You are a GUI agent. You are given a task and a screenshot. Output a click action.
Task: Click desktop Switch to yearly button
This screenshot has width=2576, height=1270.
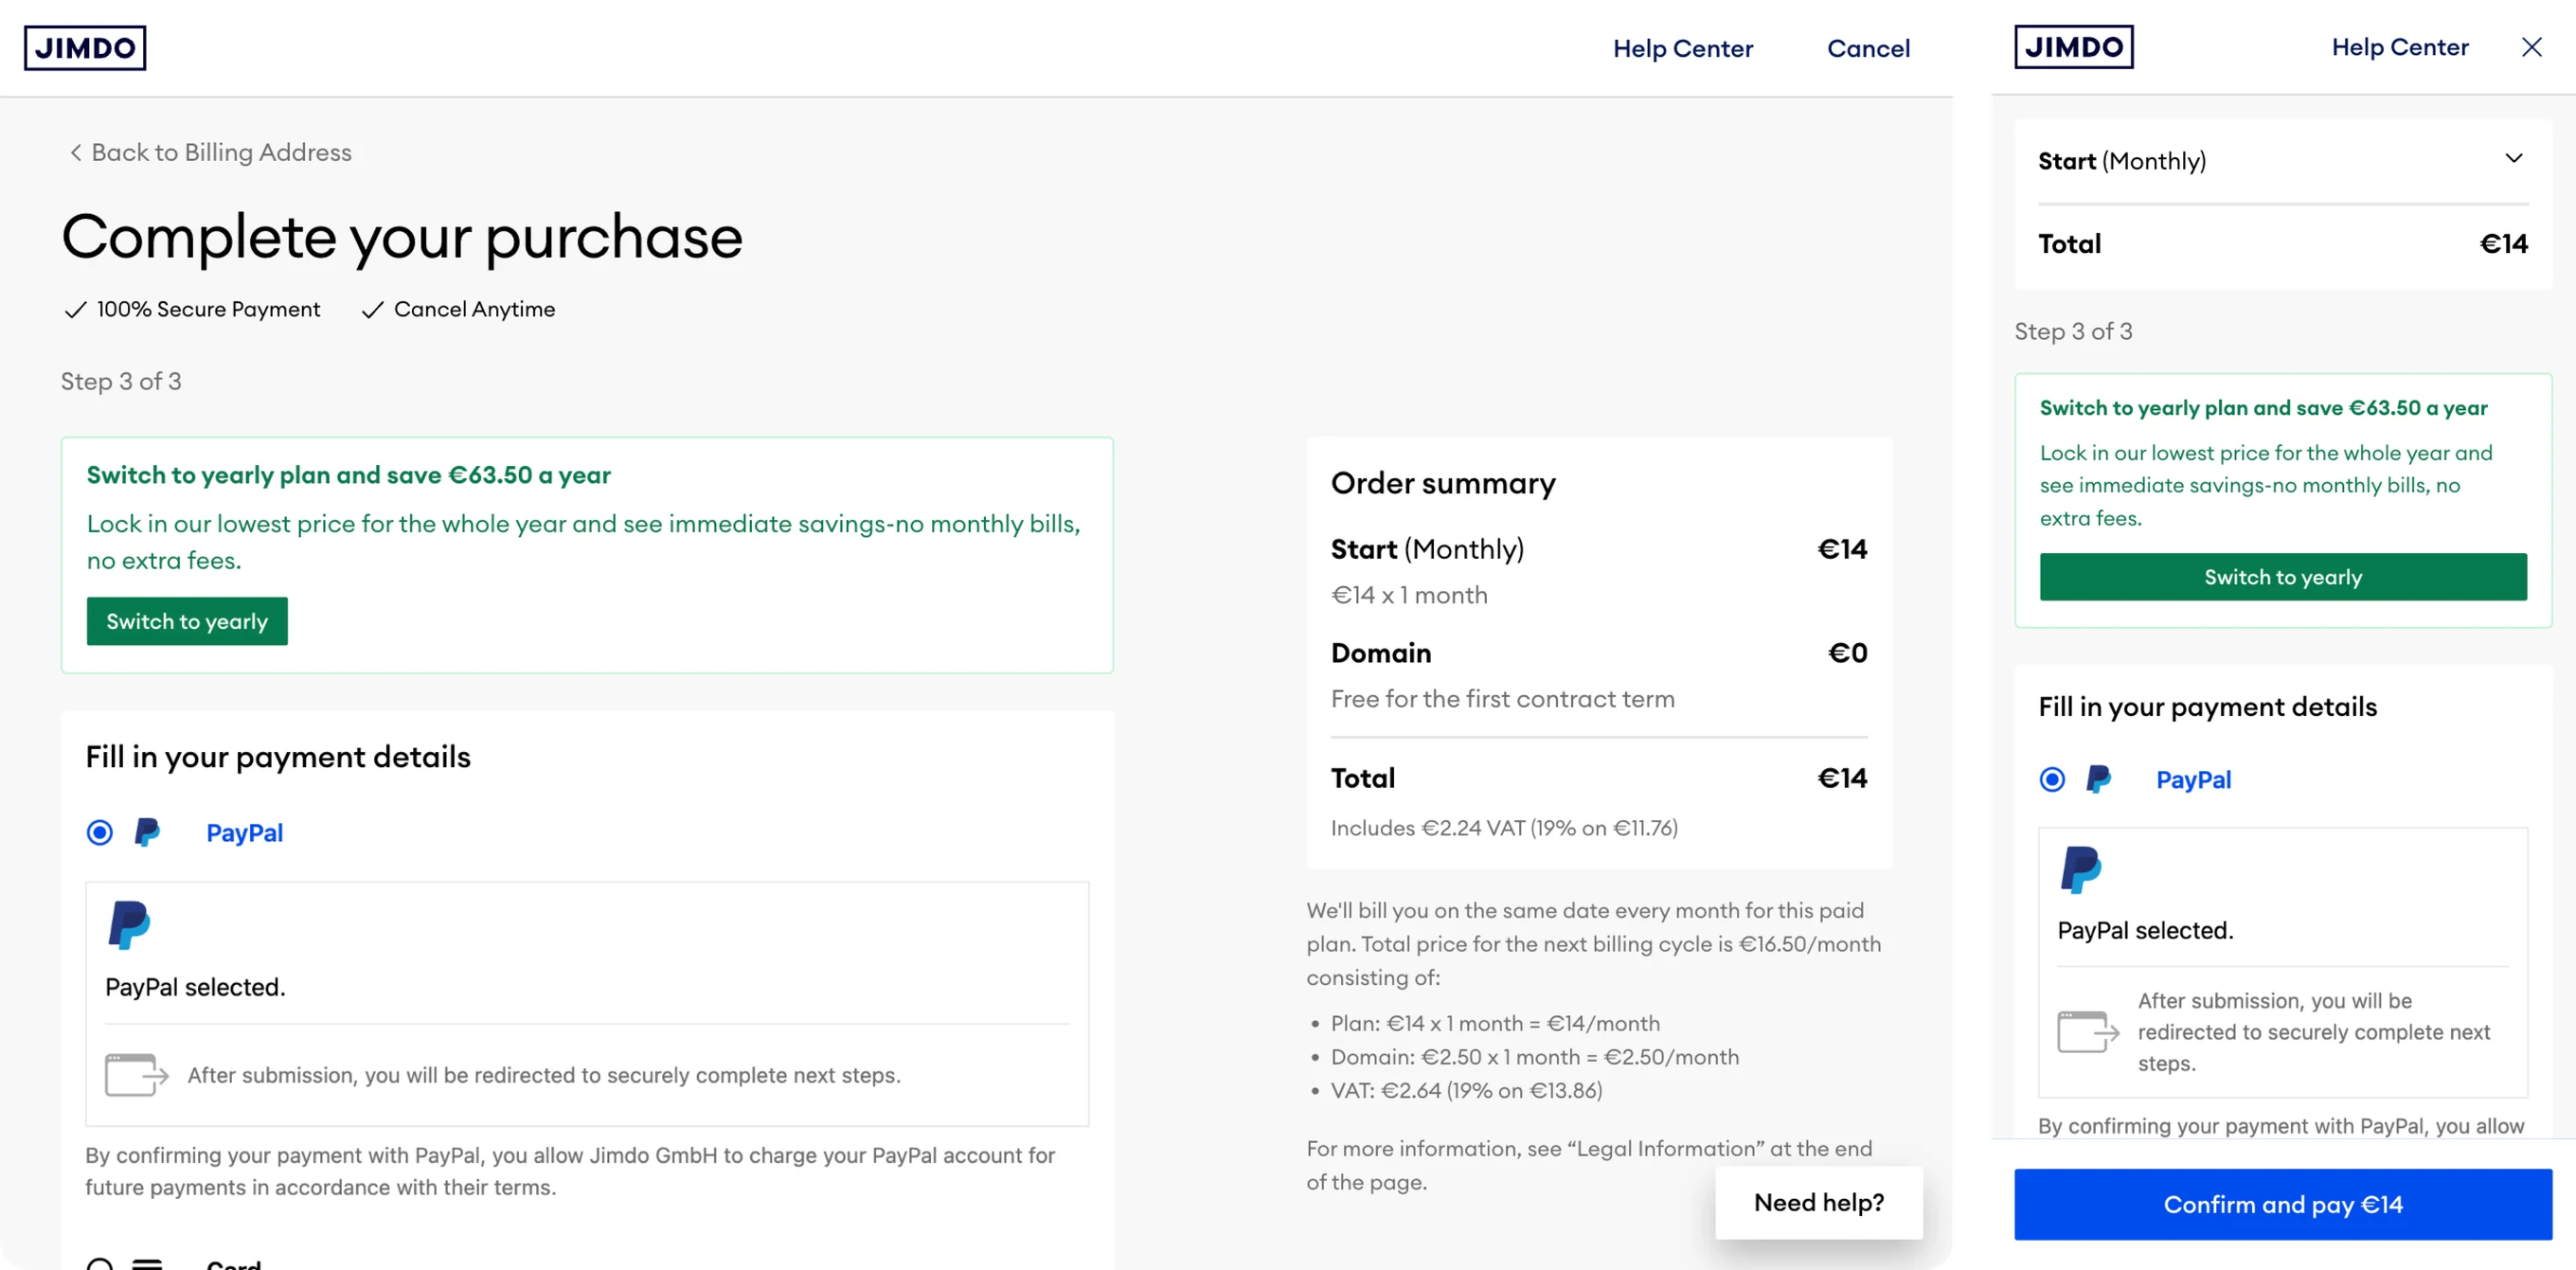pyautogui.click(x=187, y=621)
